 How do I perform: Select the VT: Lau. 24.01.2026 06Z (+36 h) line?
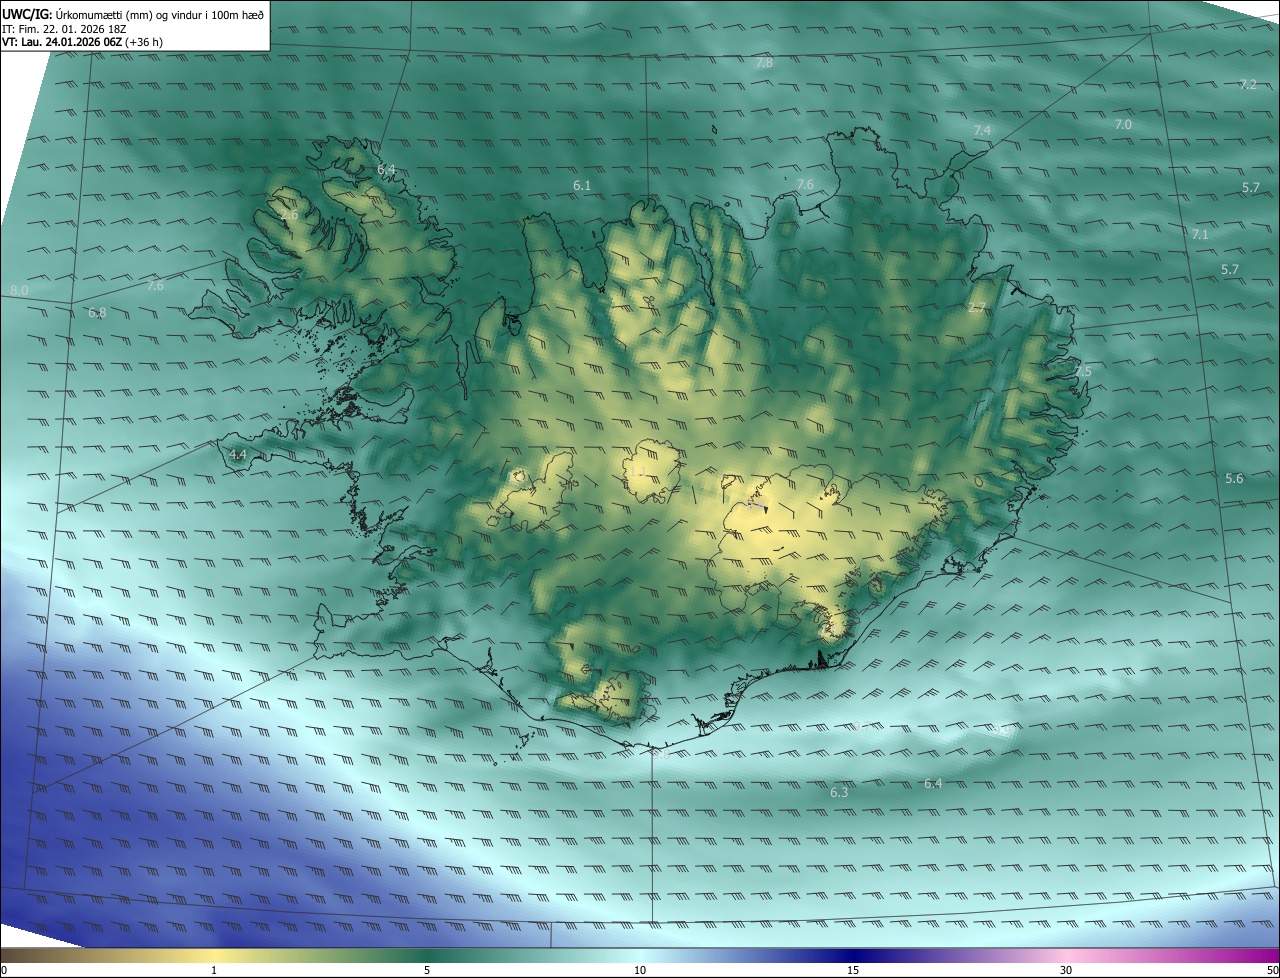click(x=83, y=42)
